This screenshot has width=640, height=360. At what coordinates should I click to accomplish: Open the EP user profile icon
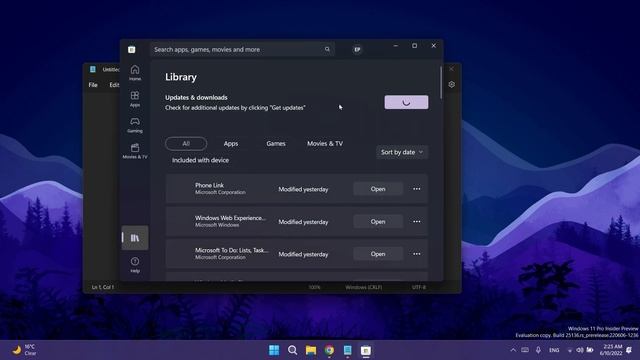[x=357, y=49]
